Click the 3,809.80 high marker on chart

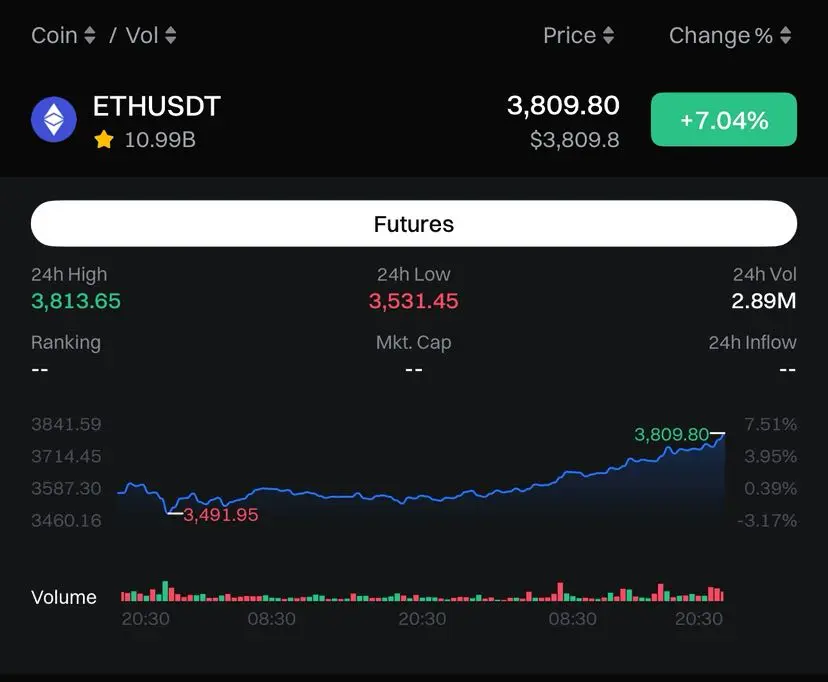point(671,434)
